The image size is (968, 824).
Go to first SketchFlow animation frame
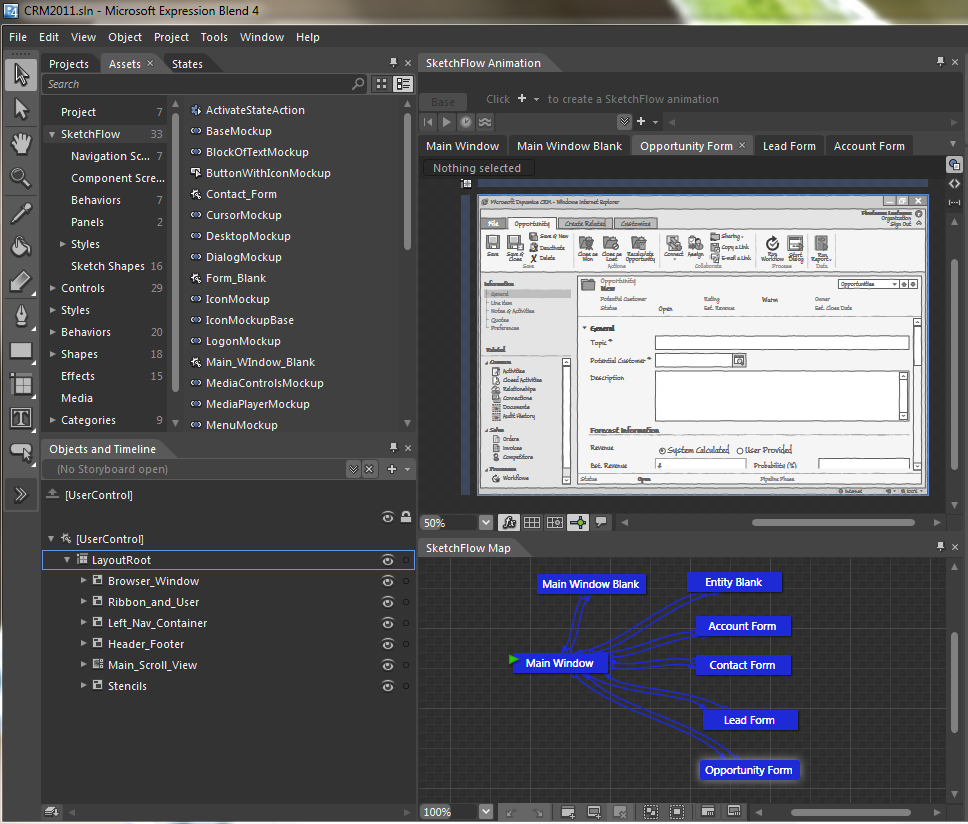coord(428,122)
